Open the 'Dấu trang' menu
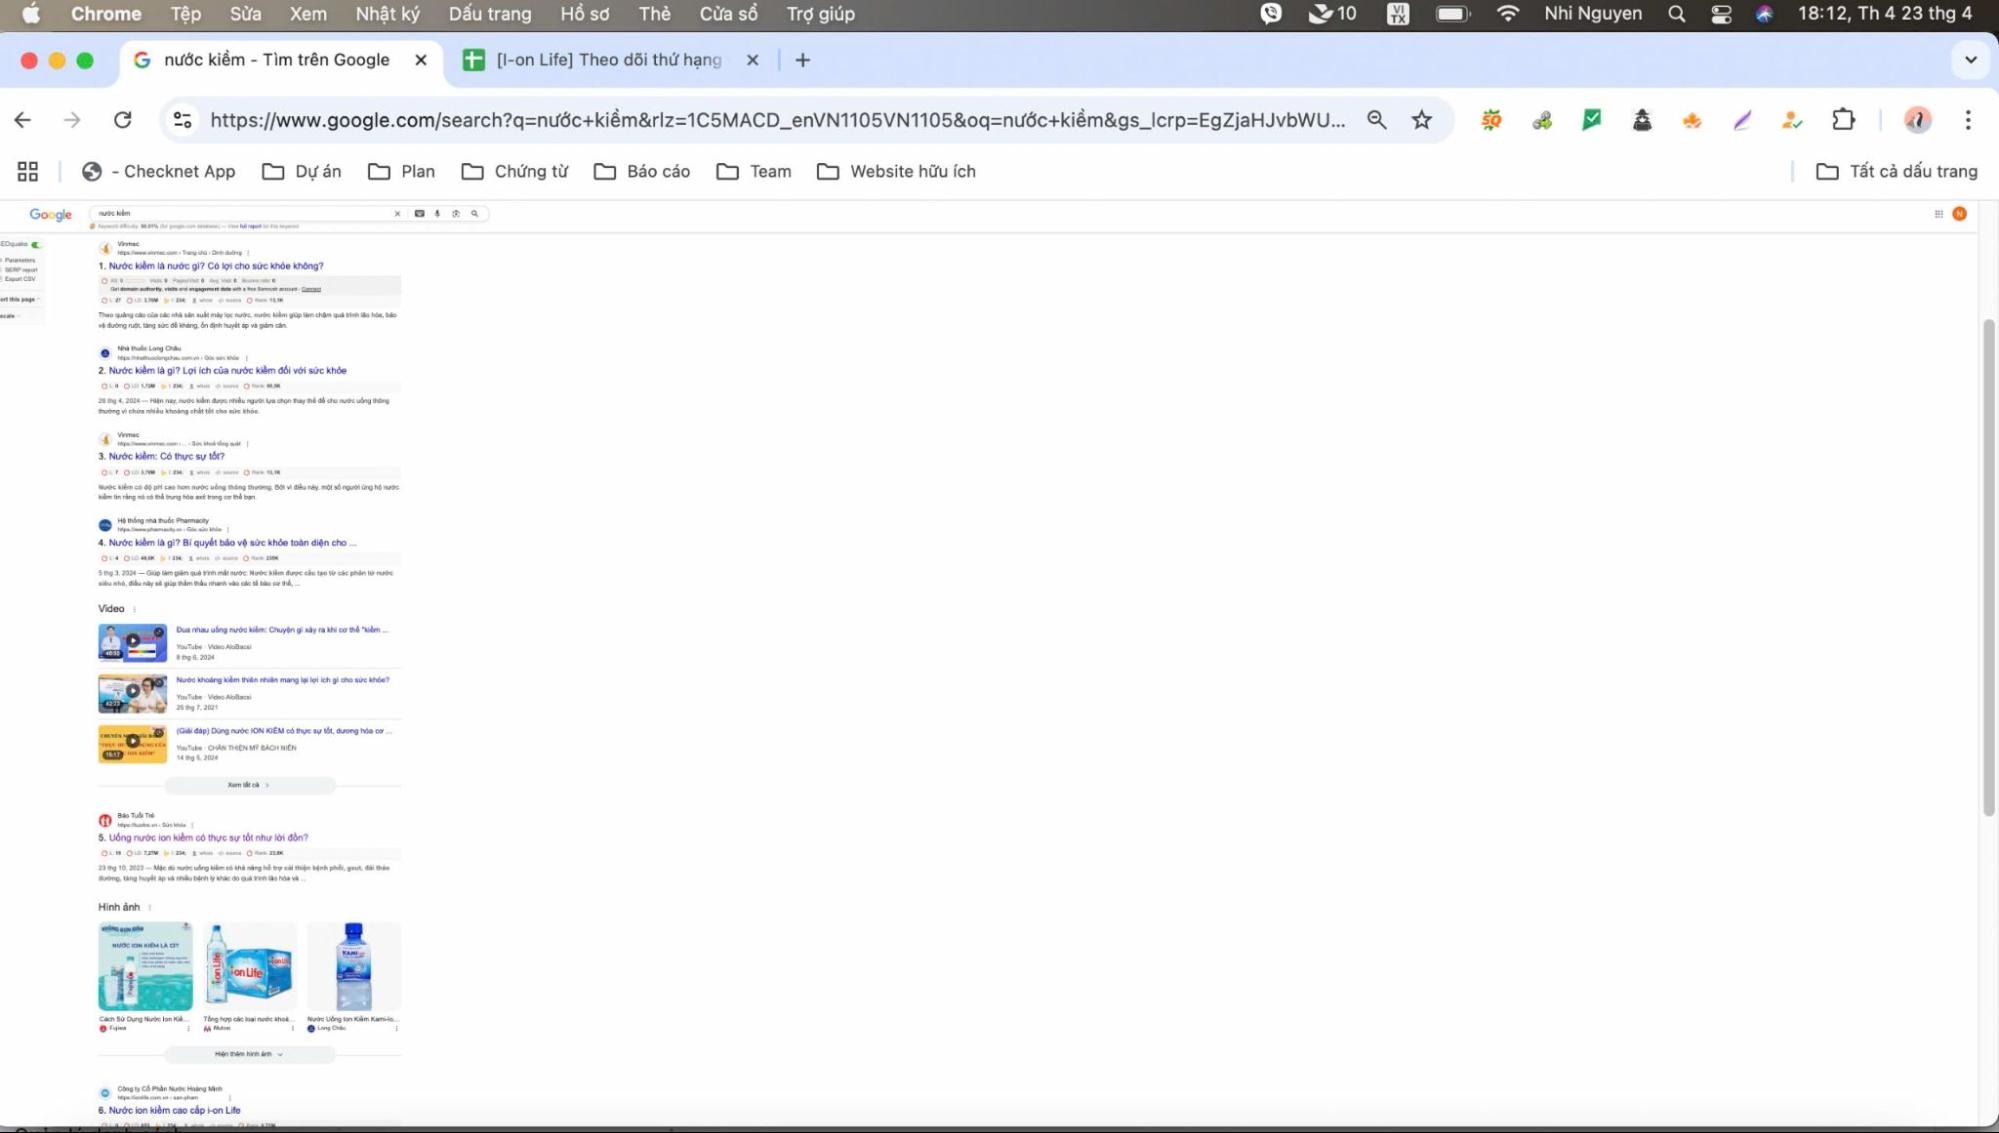The image size is (1999, 1133). [490, 14]
